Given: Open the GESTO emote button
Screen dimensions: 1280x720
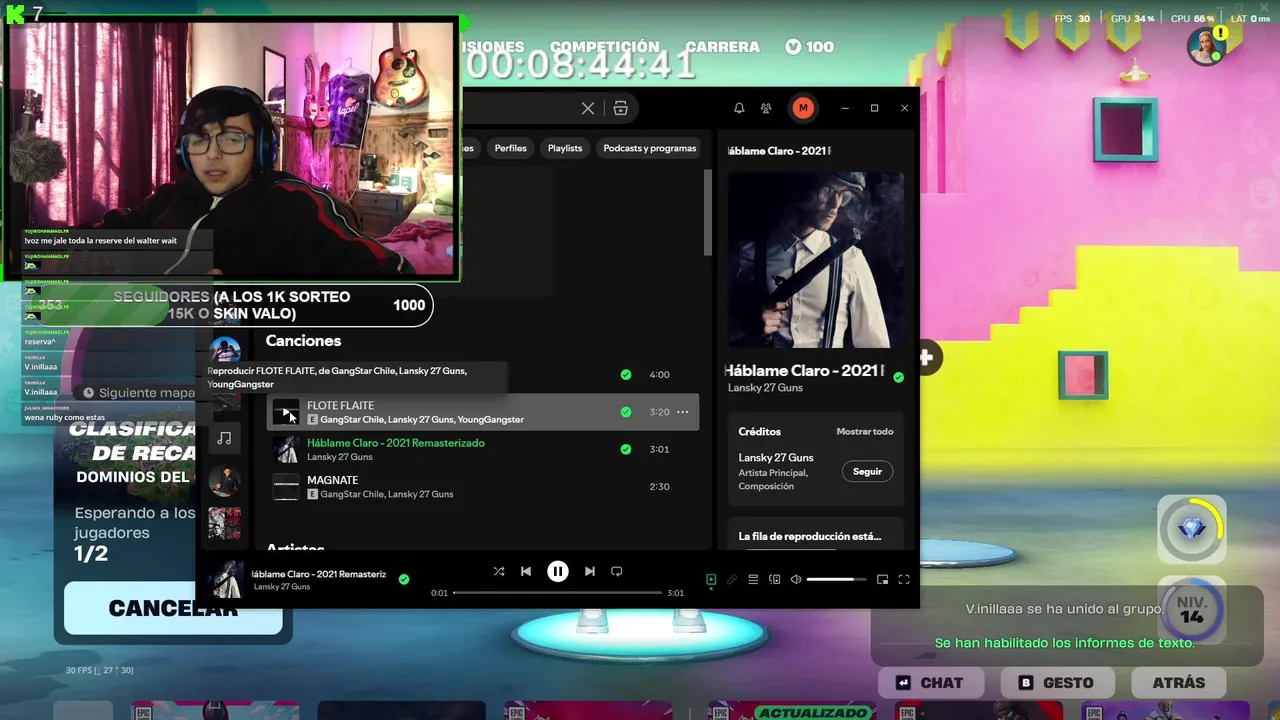Looking at the screenshot, I should (1056, 683).
